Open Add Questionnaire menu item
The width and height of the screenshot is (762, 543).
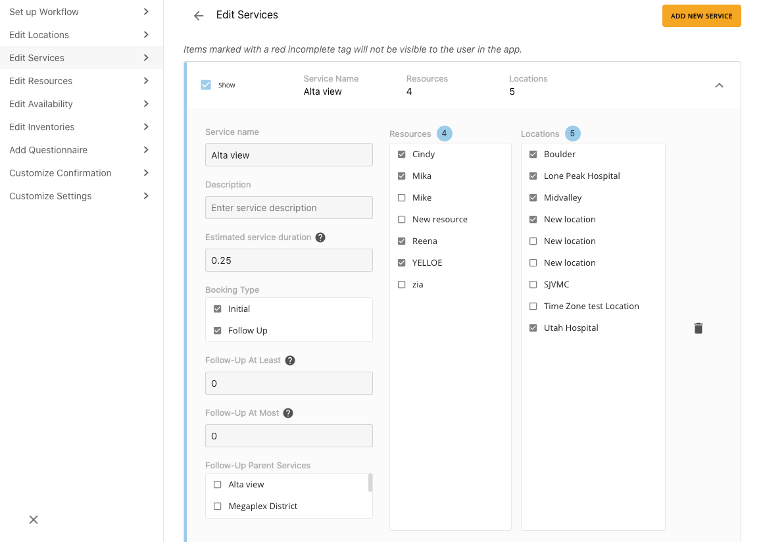pyautogui.click(x=81, y=150)
